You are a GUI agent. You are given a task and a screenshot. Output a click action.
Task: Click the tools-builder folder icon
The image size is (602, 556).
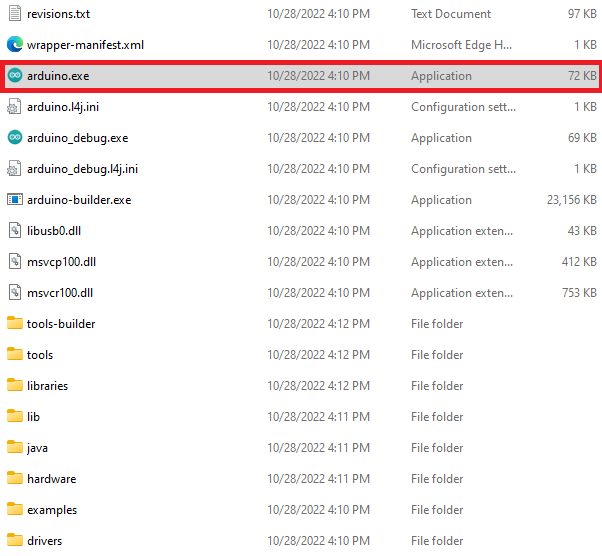[x=15, y=324]
